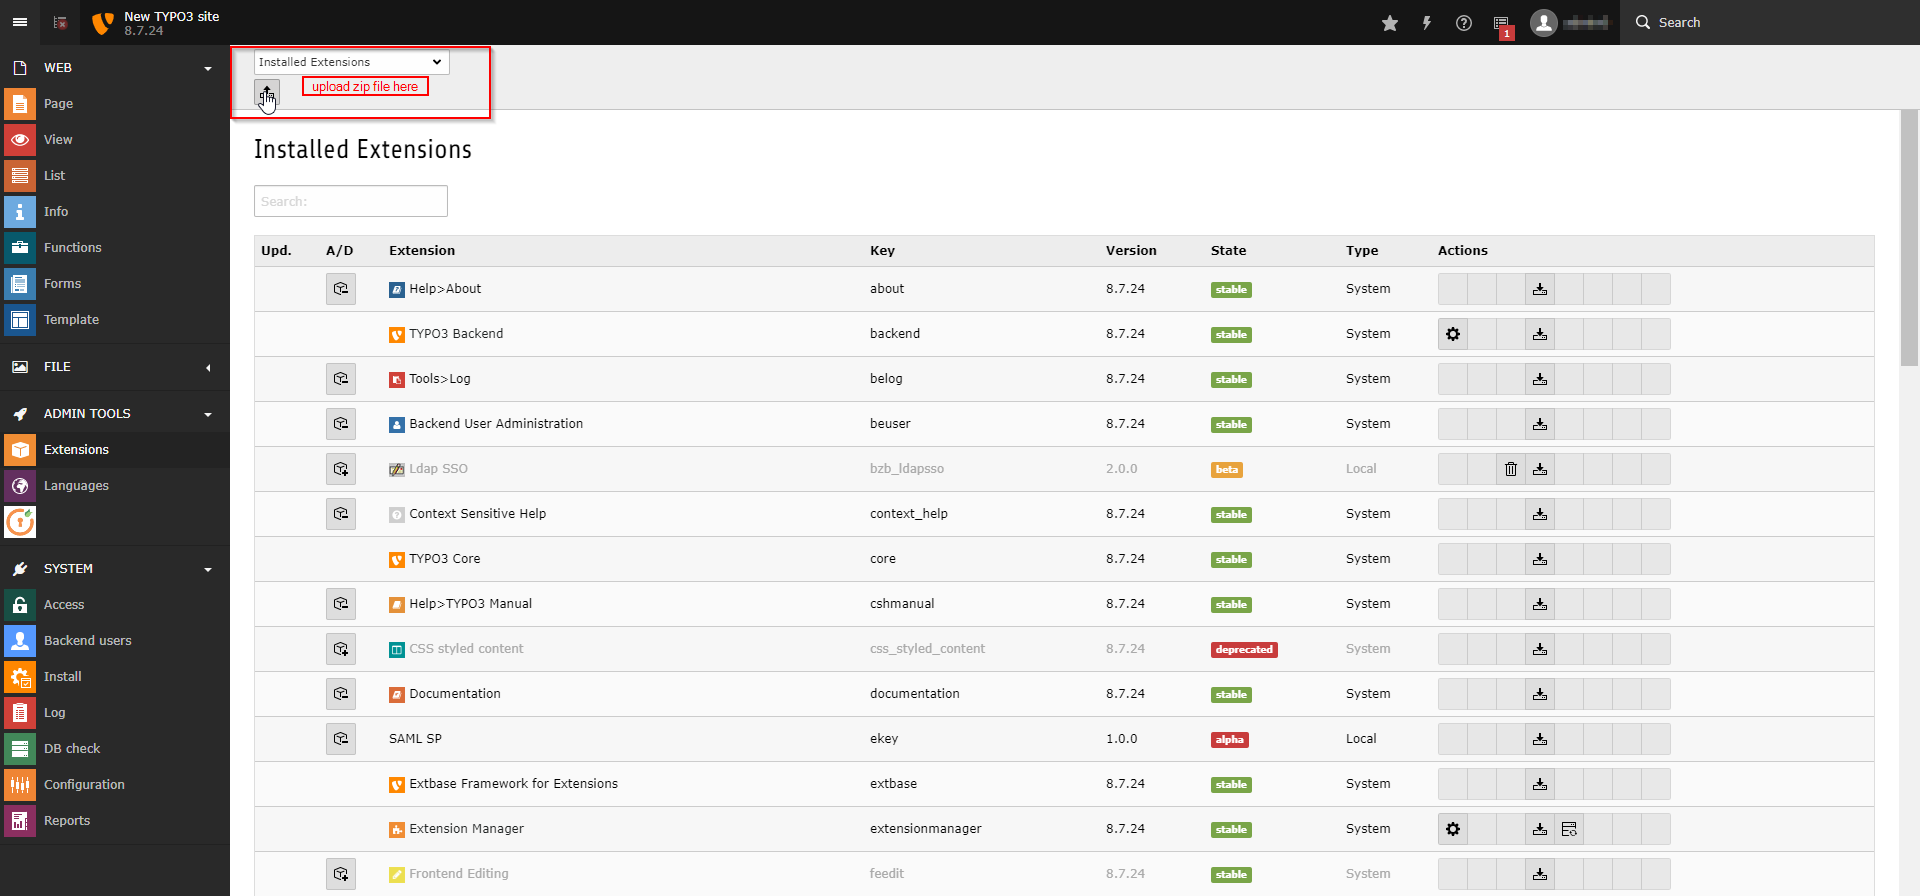Activate the Frontend Editing extension
The height and width of the screenshot is (896, 1920).
pyautogui.click(x=341, y=874)
